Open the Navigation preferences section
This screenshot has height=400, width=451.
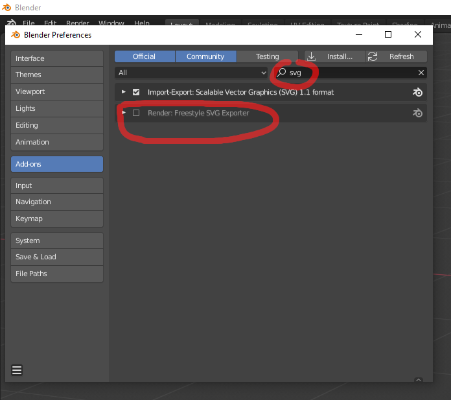[x=57, y=202]
